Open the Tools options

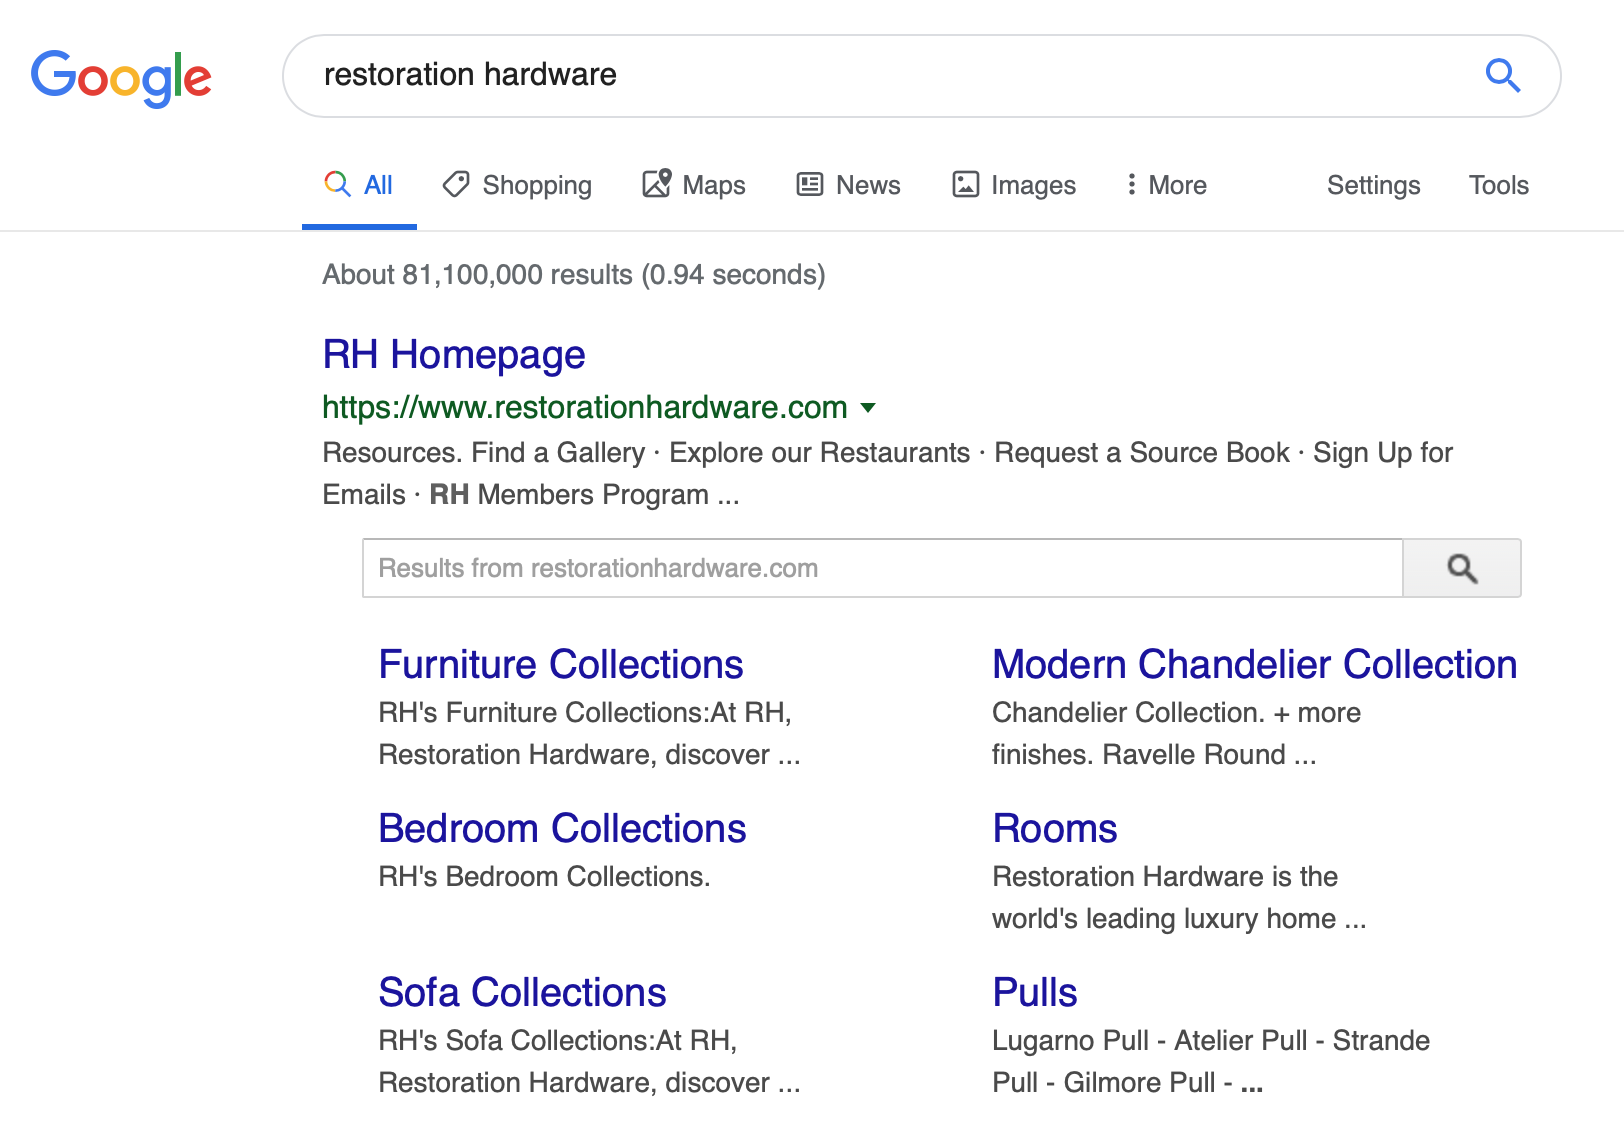[x=1498, y=185]
